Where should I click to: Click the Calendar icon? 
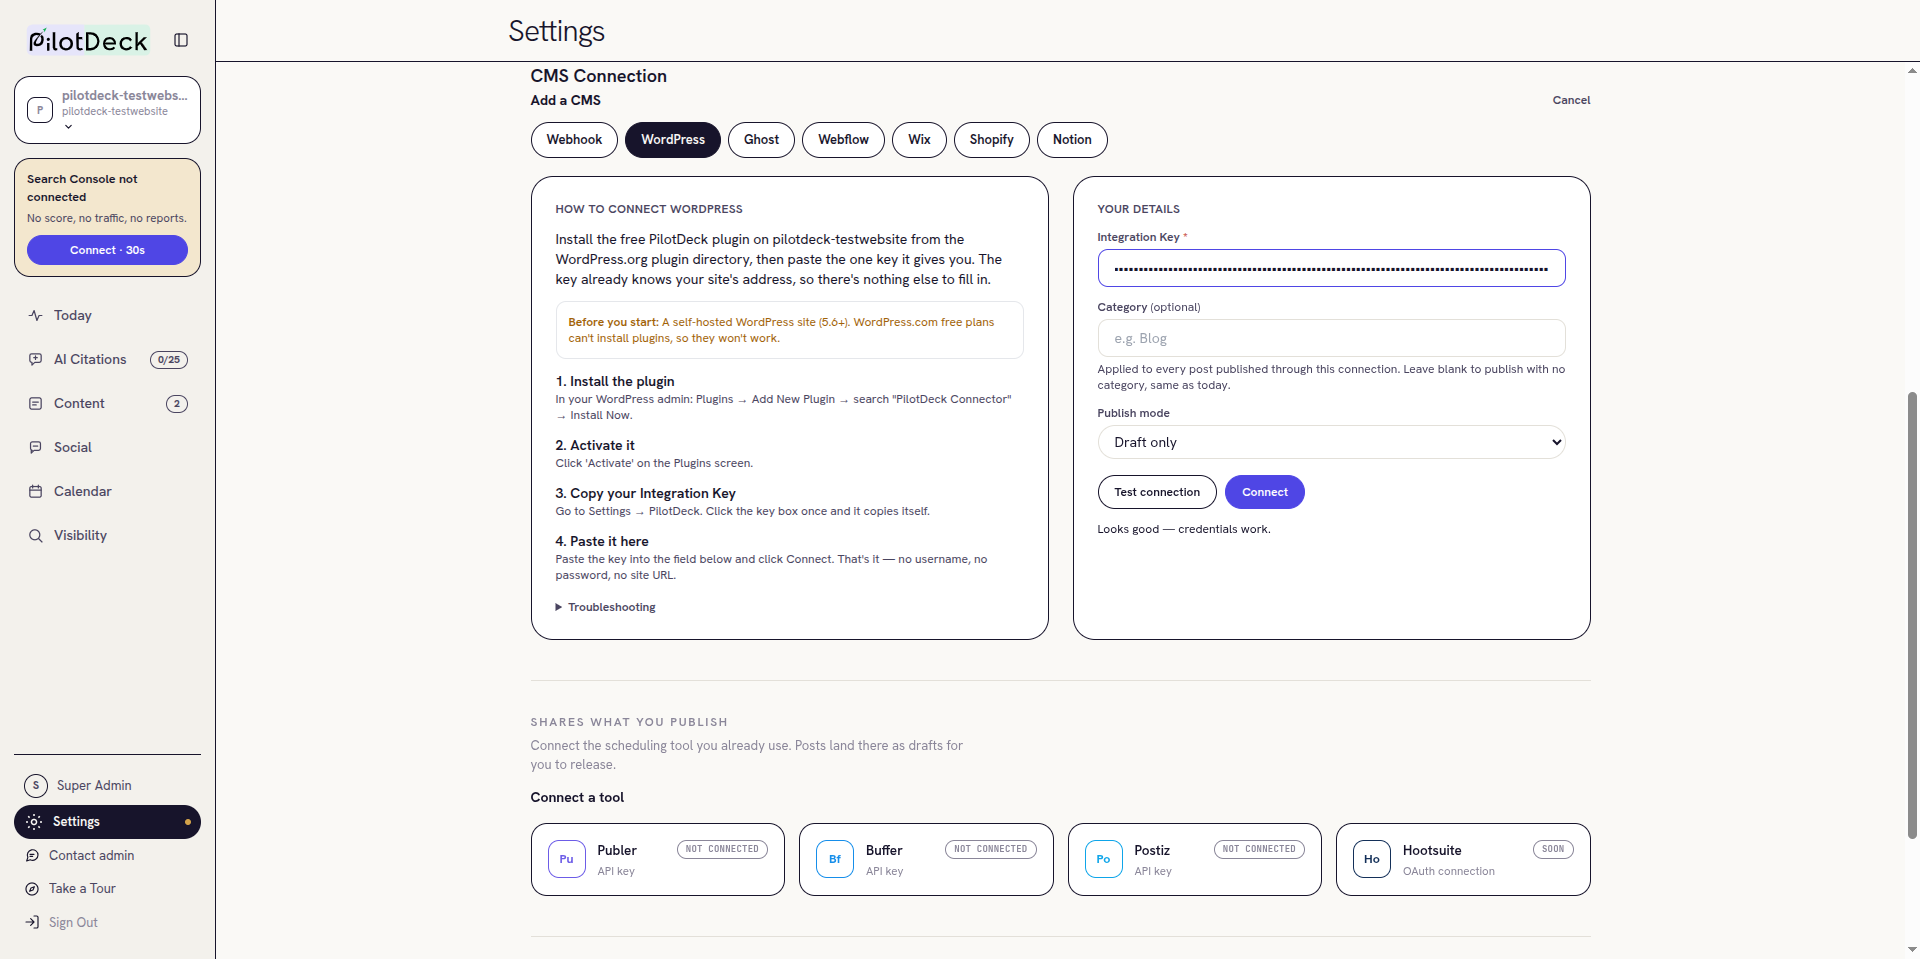coord(36,491)
